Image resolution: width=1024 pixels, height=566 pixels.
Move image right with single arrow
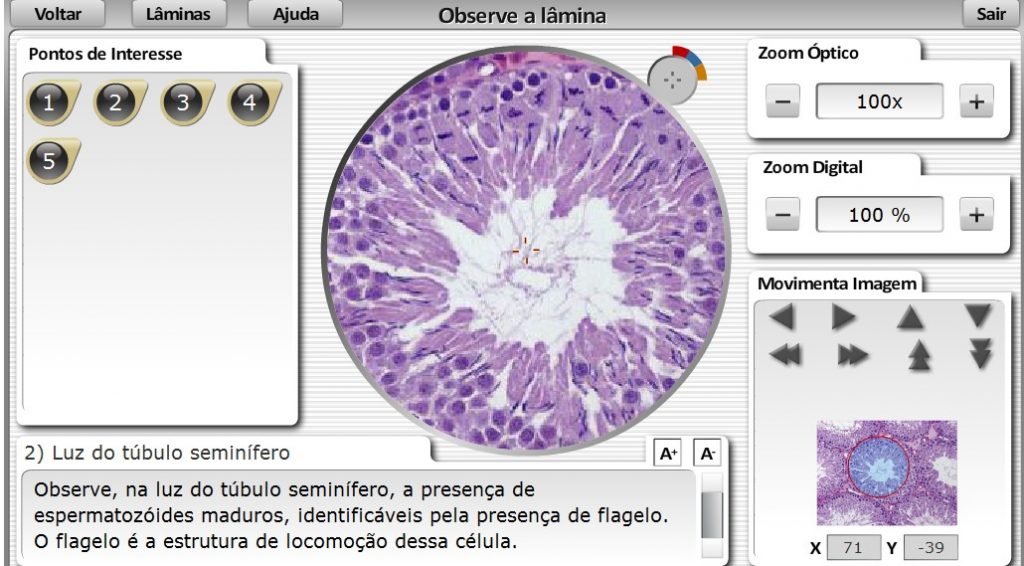845,318
